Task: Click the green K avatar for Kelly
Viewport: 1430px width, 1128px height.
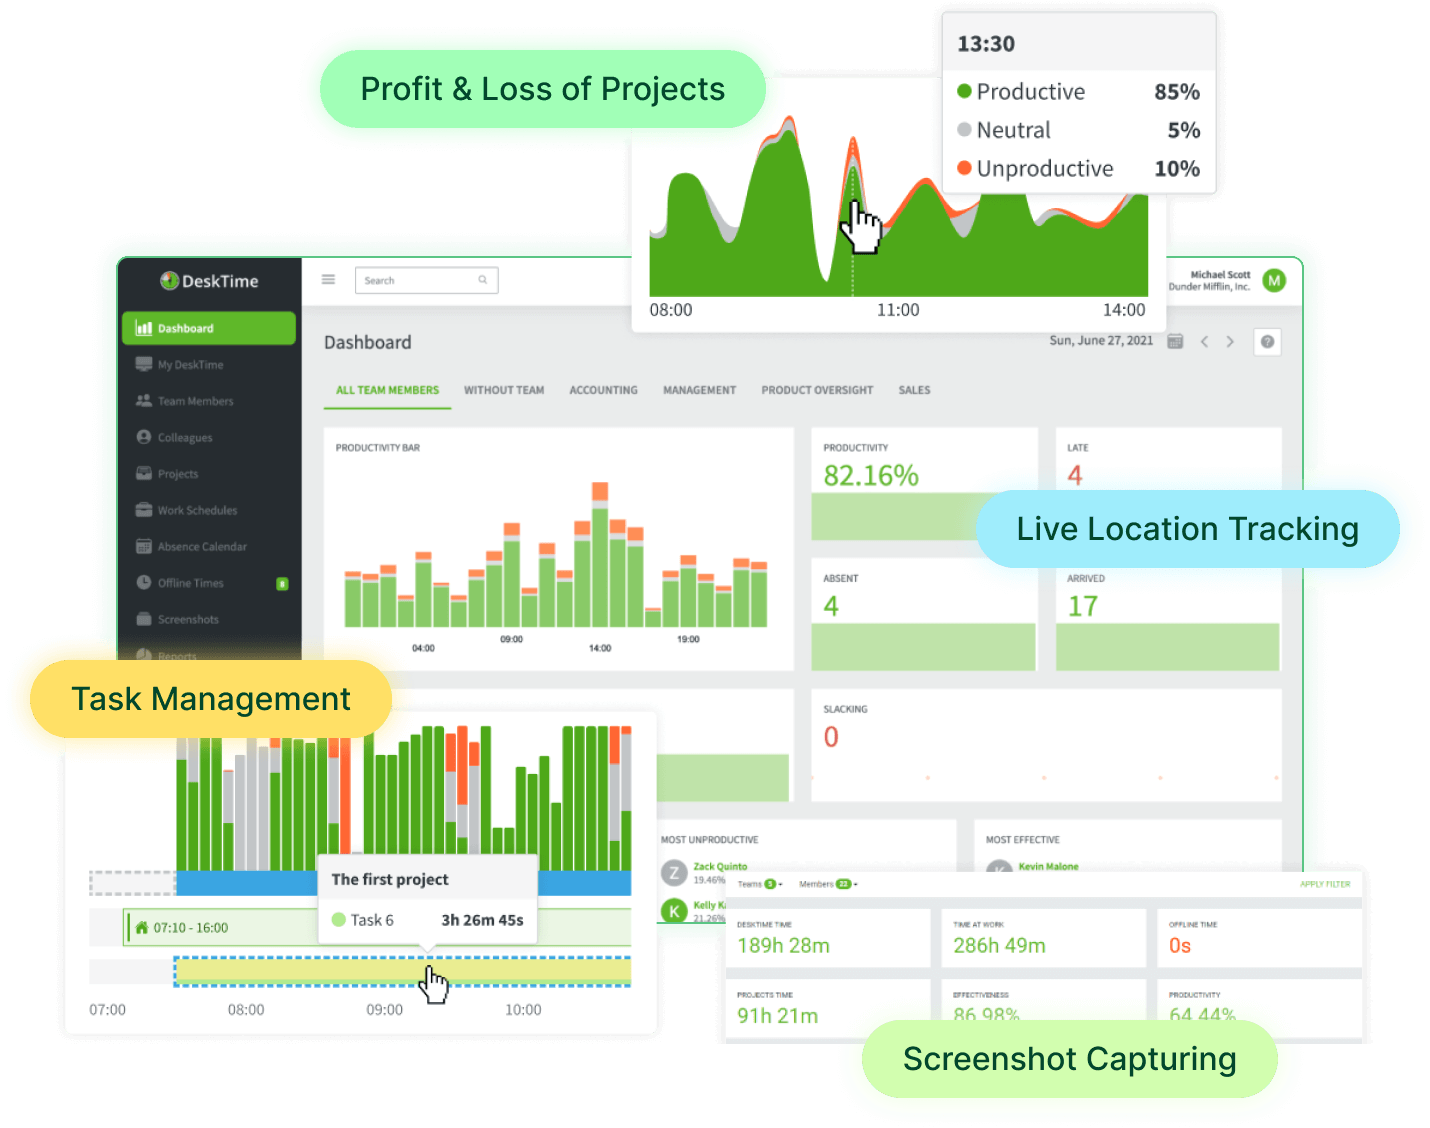Action: 674,910
